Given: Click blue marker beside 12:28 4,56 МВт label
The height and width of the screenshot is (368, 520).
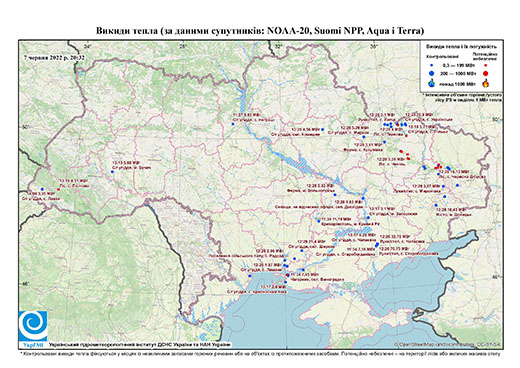Looking at the screenshot, I should click(x=323, y=129).
